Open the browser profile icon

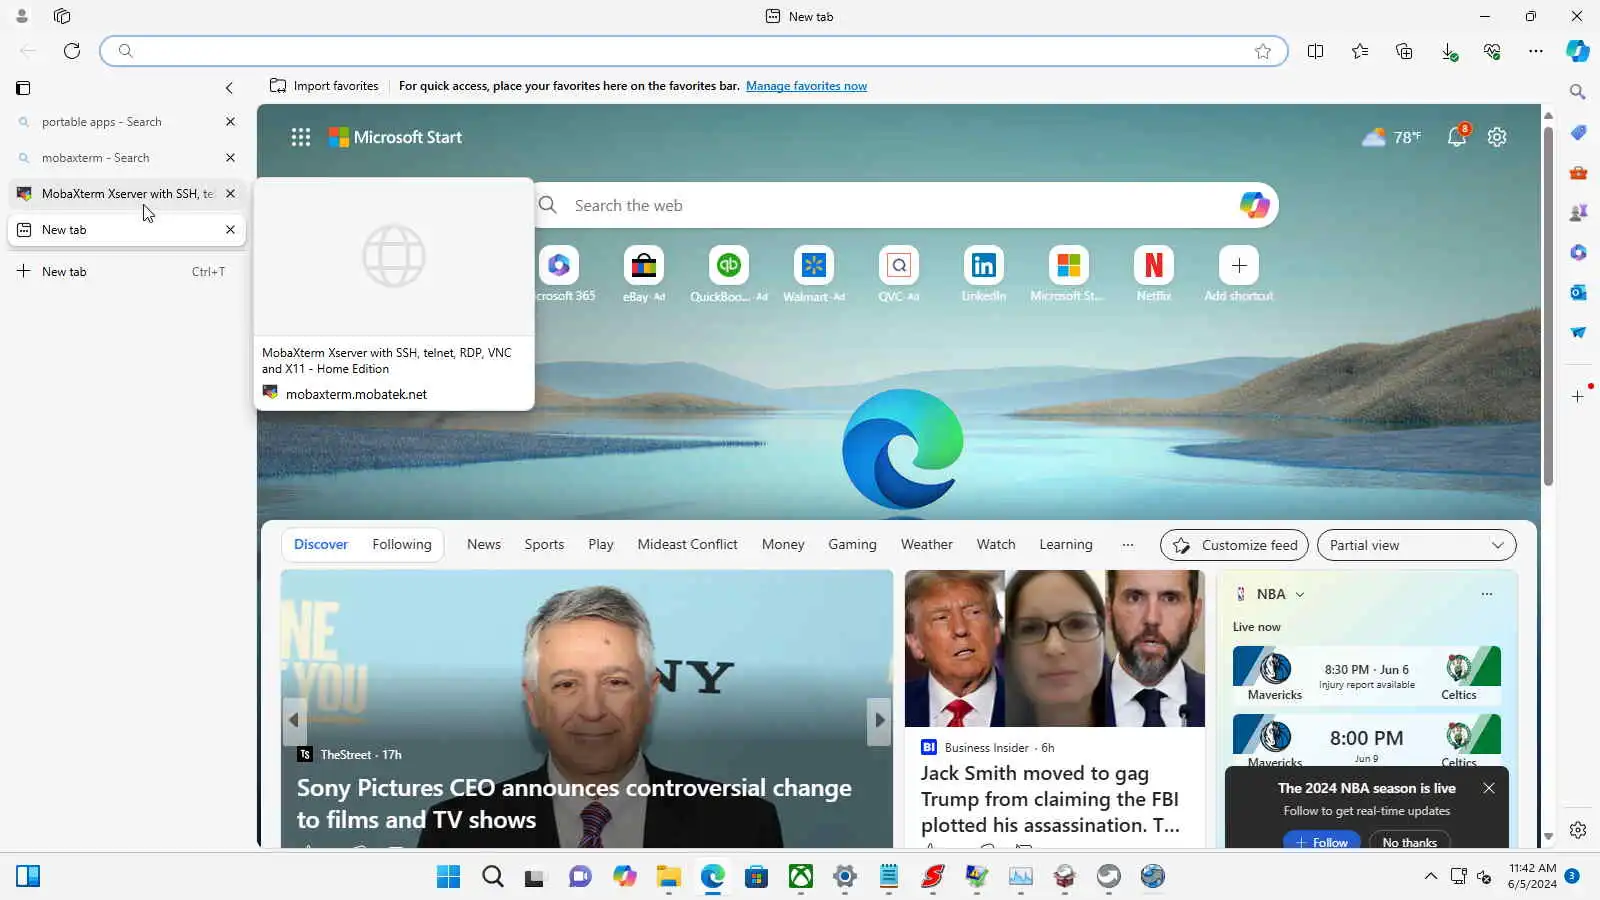click(21, 16)
